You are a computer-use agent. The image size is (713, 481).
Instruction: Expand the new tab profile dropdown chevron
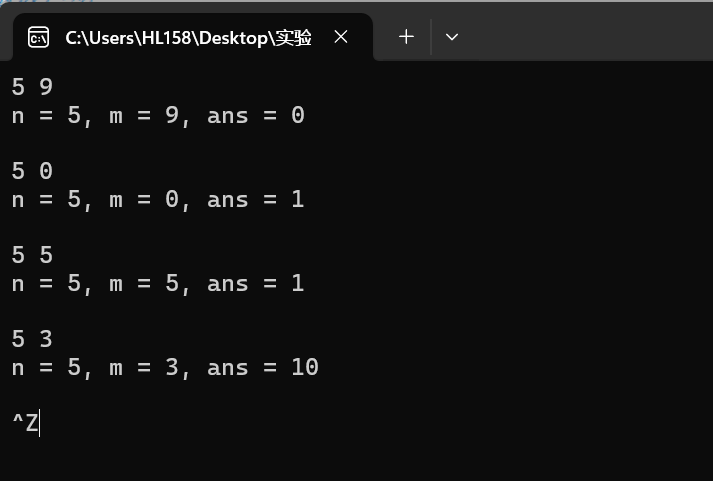(x=452, y=37)
